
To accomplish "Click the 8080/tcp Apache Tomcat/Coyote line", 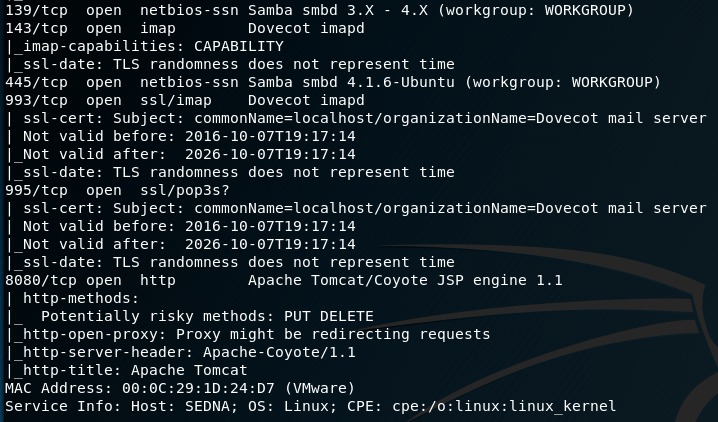I will pos(284,280).
